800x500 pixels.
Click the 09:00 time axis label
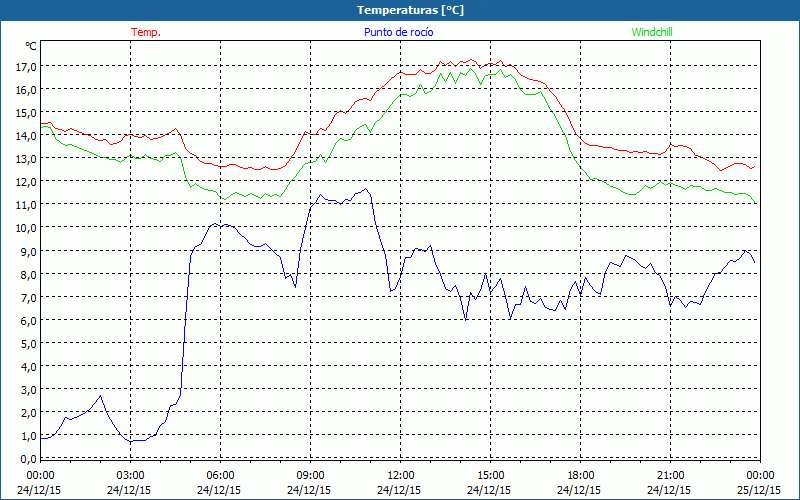[x=311, y=475]
